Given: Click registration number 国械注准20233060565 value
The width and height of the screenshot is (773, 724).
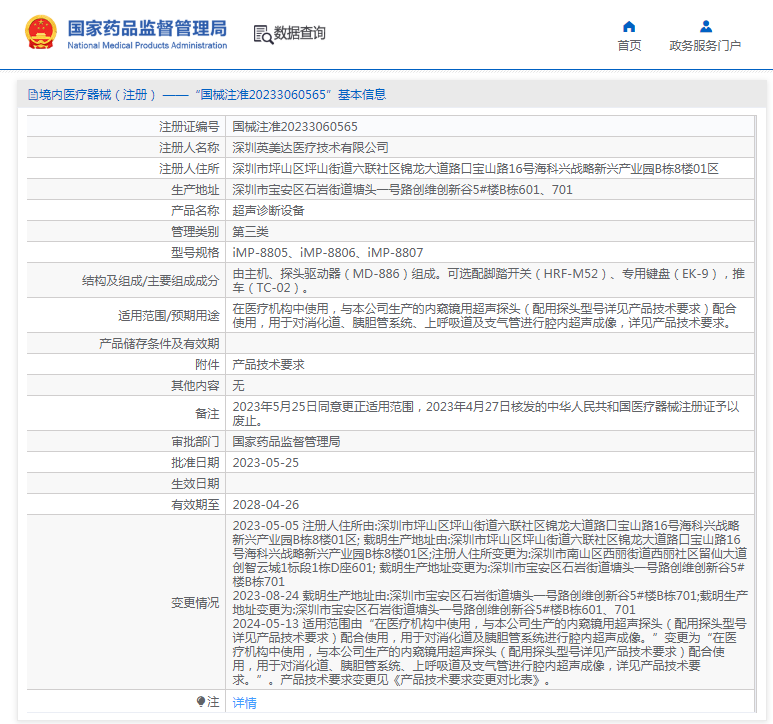Looking at the screenshot, I should click(295, 127).
